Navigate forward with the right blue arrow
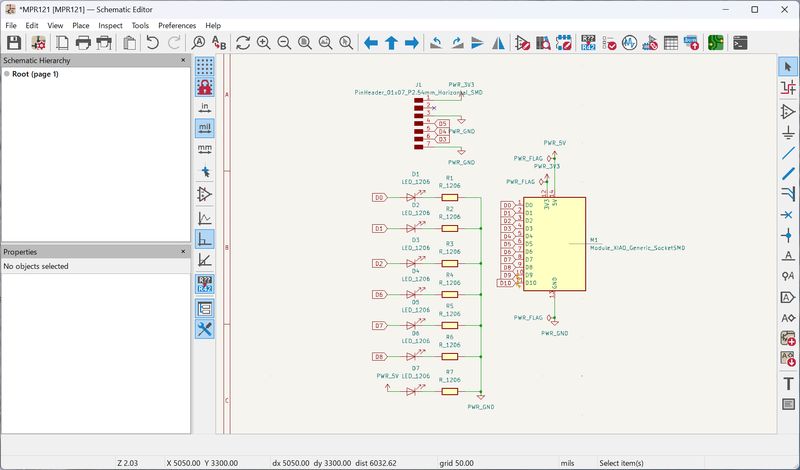Viewport: 800px width, 470px height. (412, 43)
